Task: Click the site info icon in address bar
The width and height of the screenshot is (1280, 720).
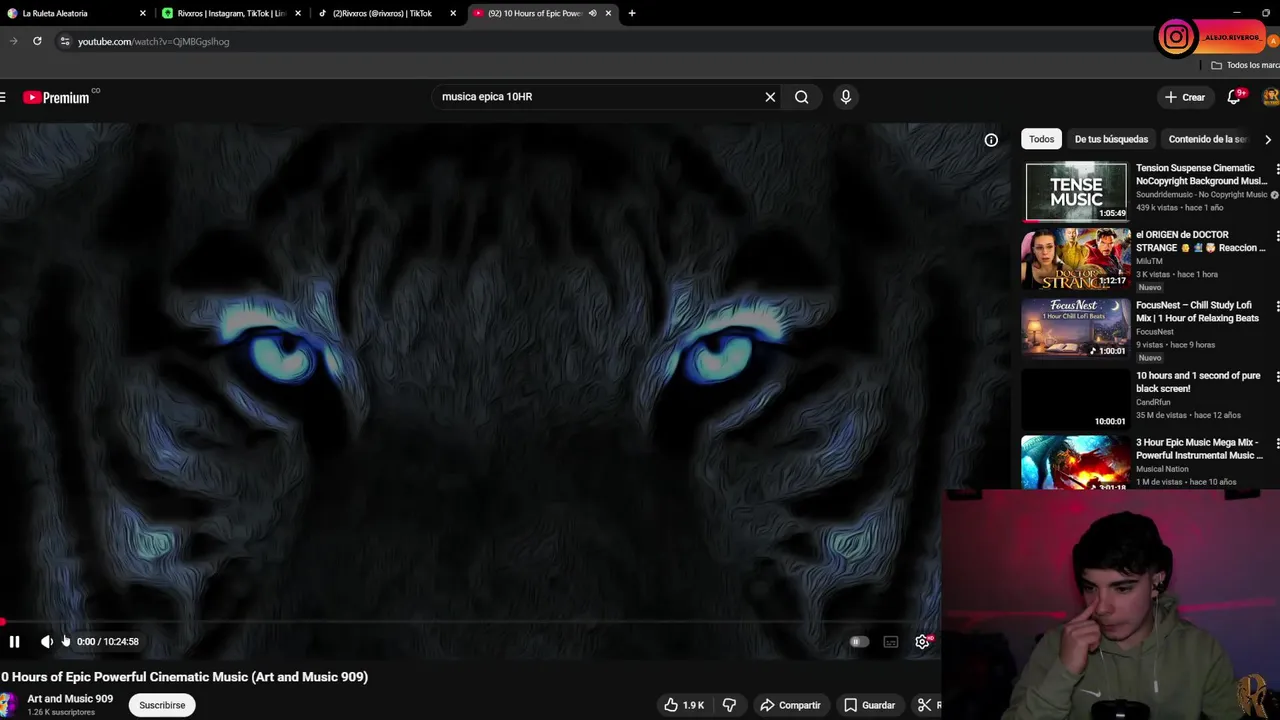Action: (x=65, y=41)
